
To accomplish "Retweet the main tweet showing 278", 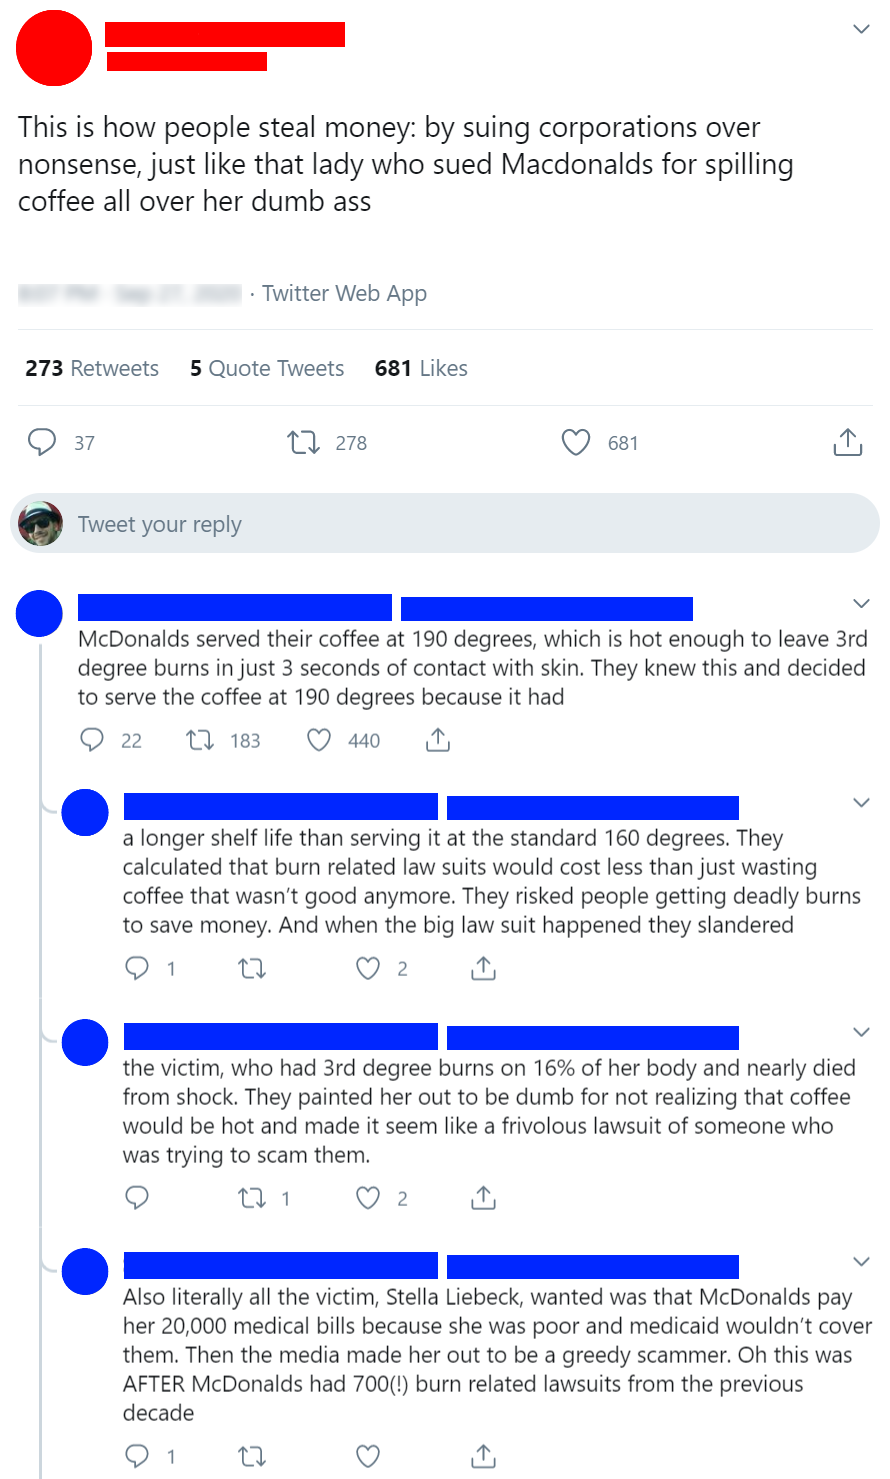I will (303, 442).
